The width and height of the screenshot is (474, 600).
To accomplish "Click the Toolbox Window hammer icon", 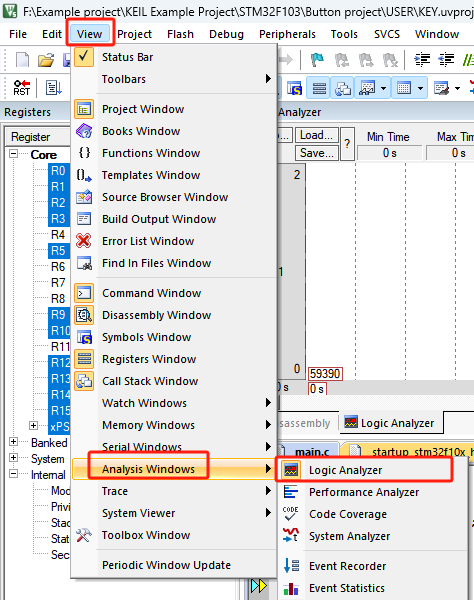I will pos(84,535).
